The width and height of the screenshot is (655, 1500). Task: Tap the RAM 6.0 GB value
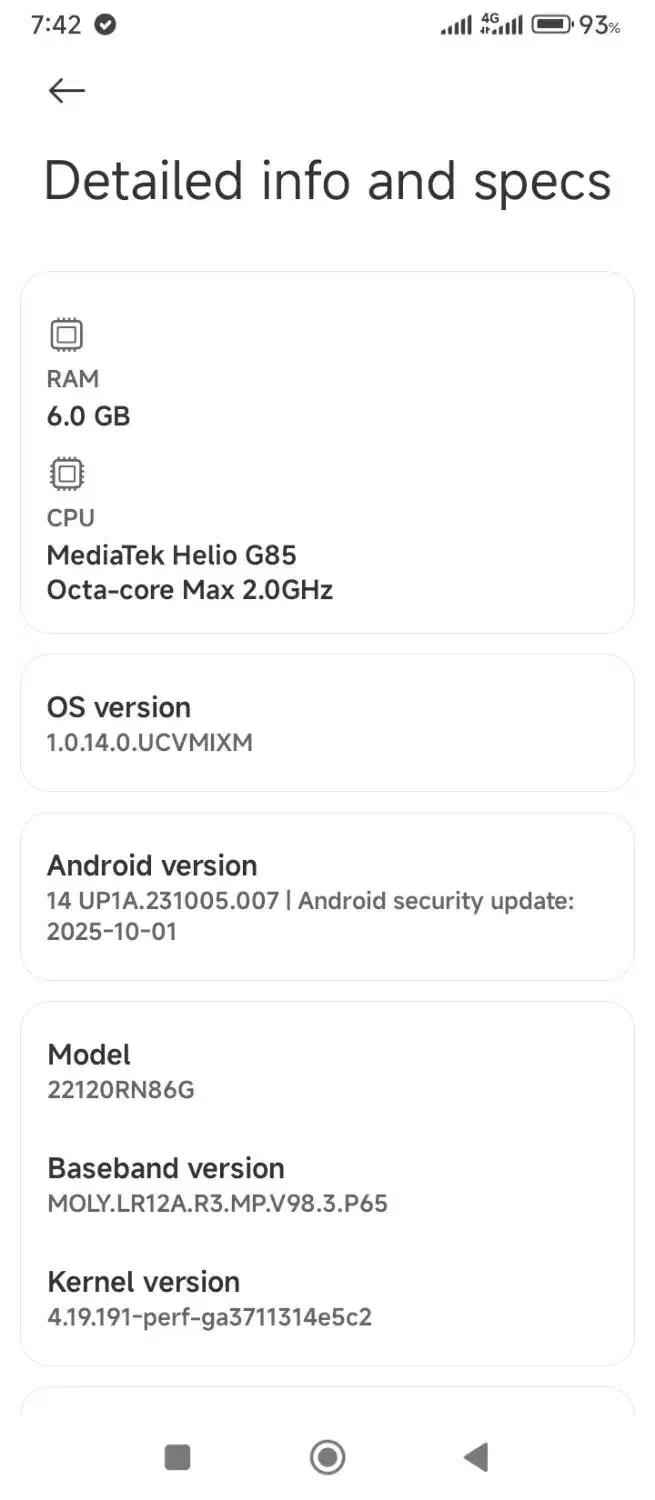89,416
